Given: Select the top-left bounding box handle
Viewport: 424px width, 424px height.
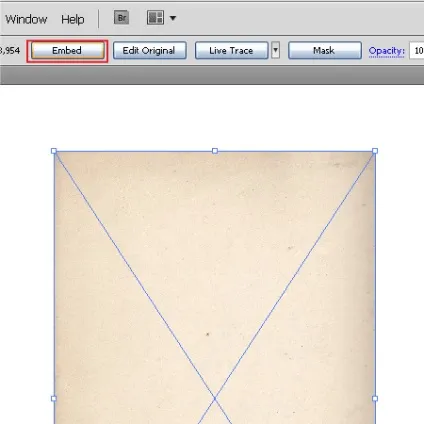Looking at the screenshot, I should click(x=54, y=151).
